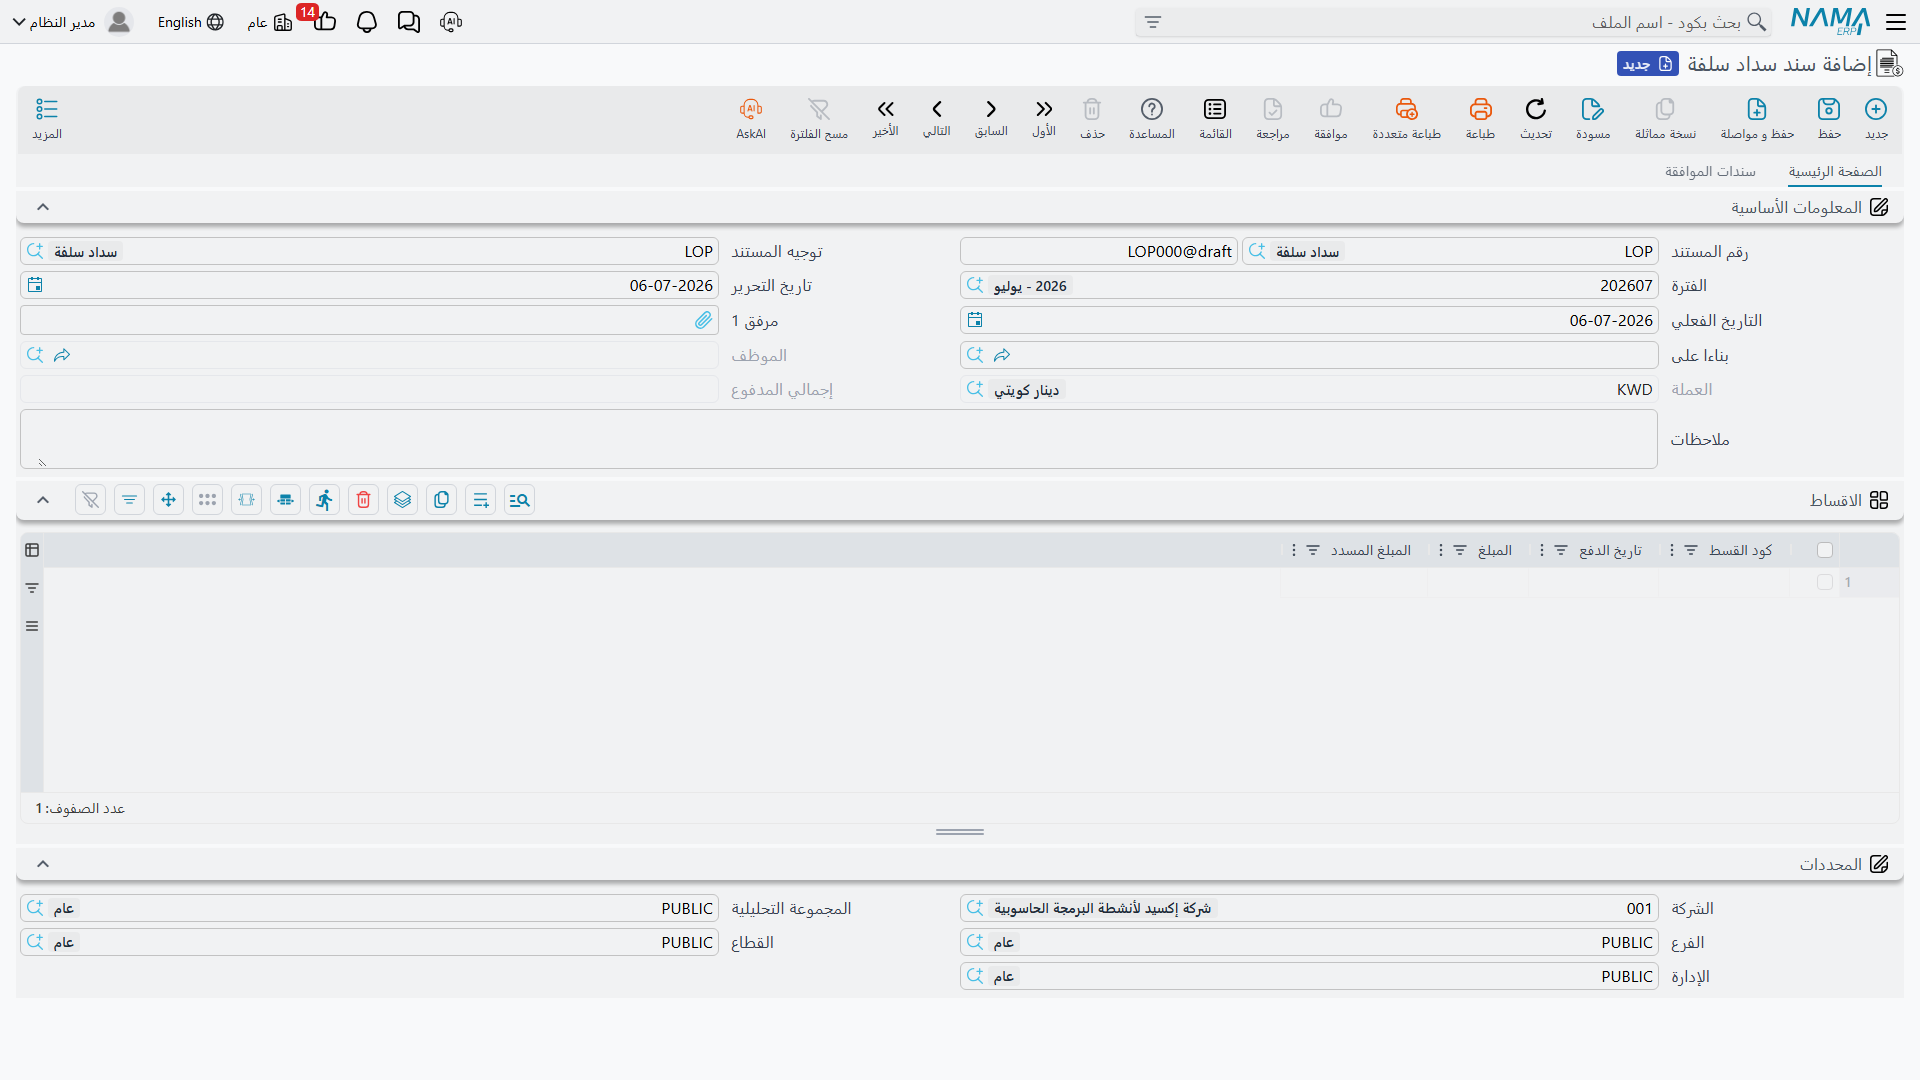
Task: Toggle the select-all checkbox in grid header
Action: pyautogui.click(x=1825, y=550)
